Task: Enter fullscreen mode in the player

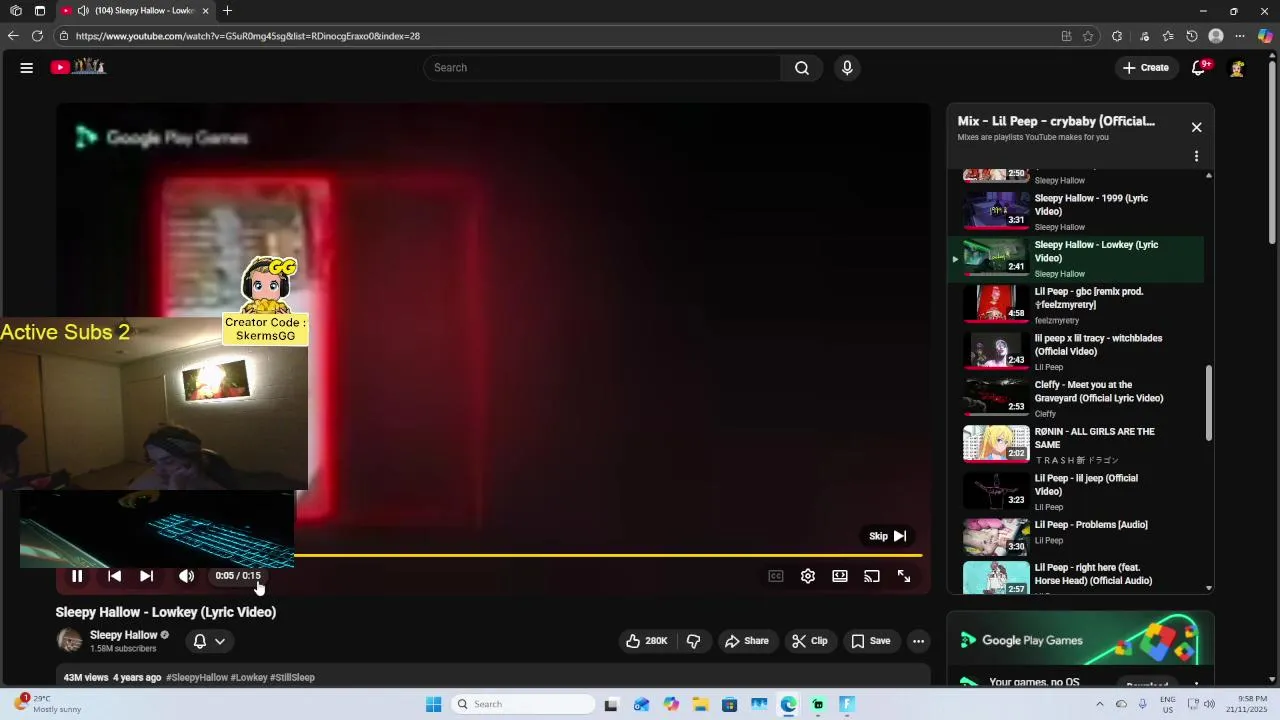Action: coord(904,576)
